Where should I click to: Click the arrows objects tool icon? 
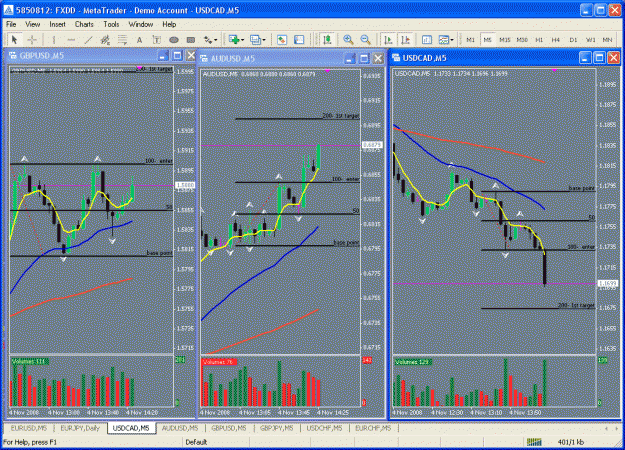point(208,39)
